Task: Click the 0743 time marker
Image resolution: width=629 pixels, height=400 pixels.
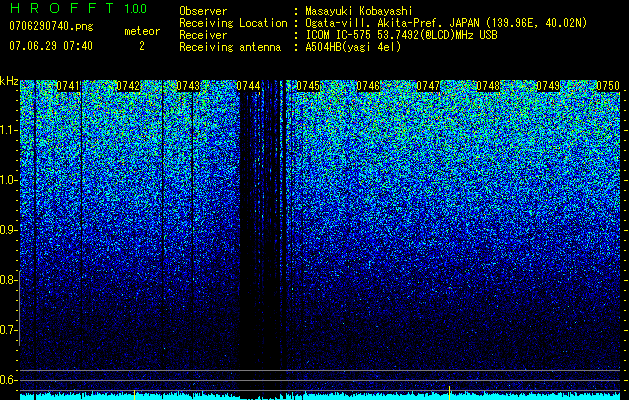Action: point(188,86)
